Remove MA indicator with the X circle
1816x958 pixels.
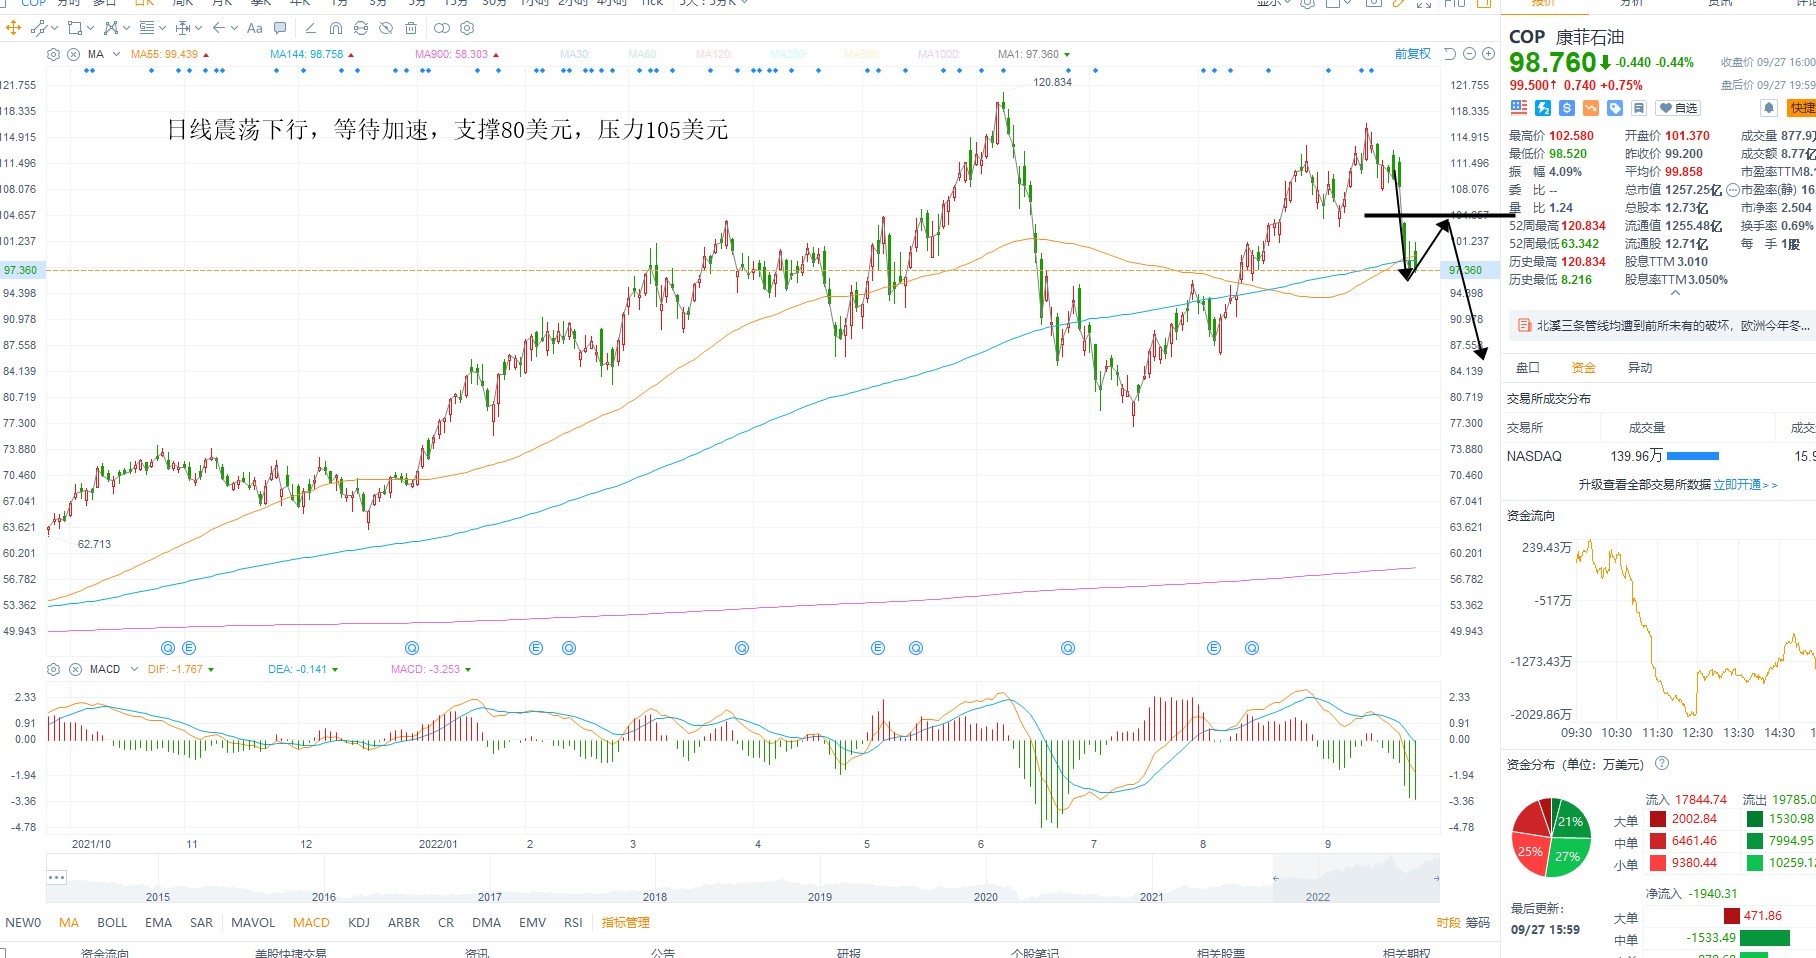coord(73,54)
